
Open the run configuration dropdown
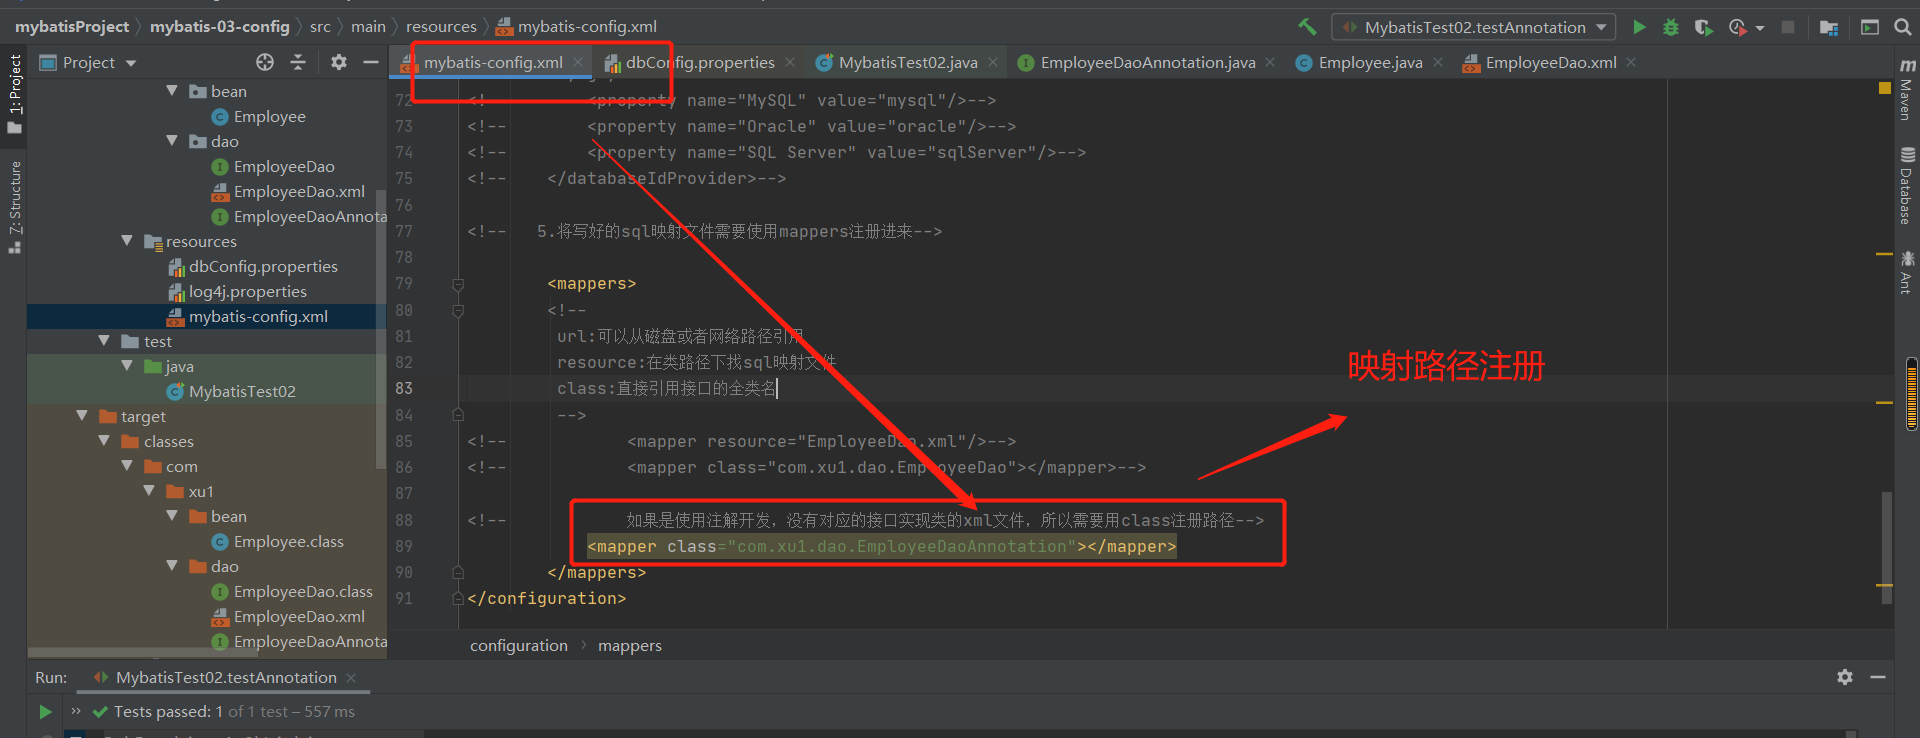pos(1474,27)
